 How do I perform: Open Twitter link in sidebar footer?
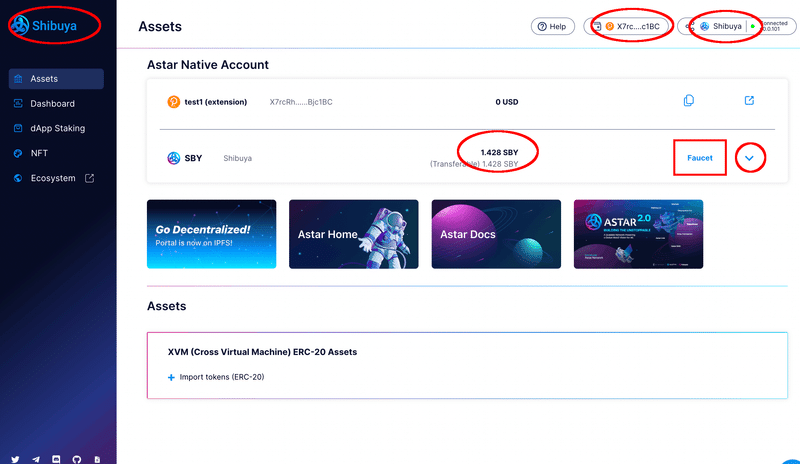point(15,459)
